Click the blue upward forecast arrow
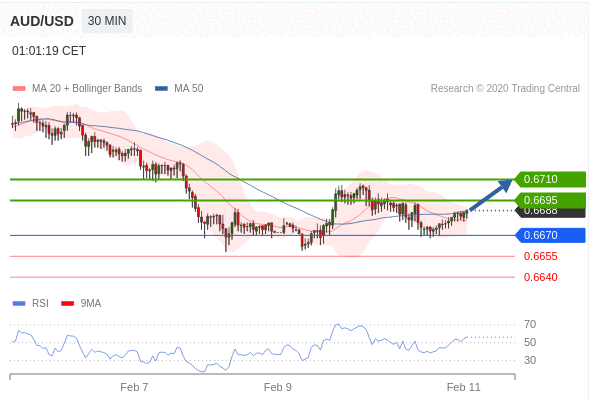 (491, 195)
